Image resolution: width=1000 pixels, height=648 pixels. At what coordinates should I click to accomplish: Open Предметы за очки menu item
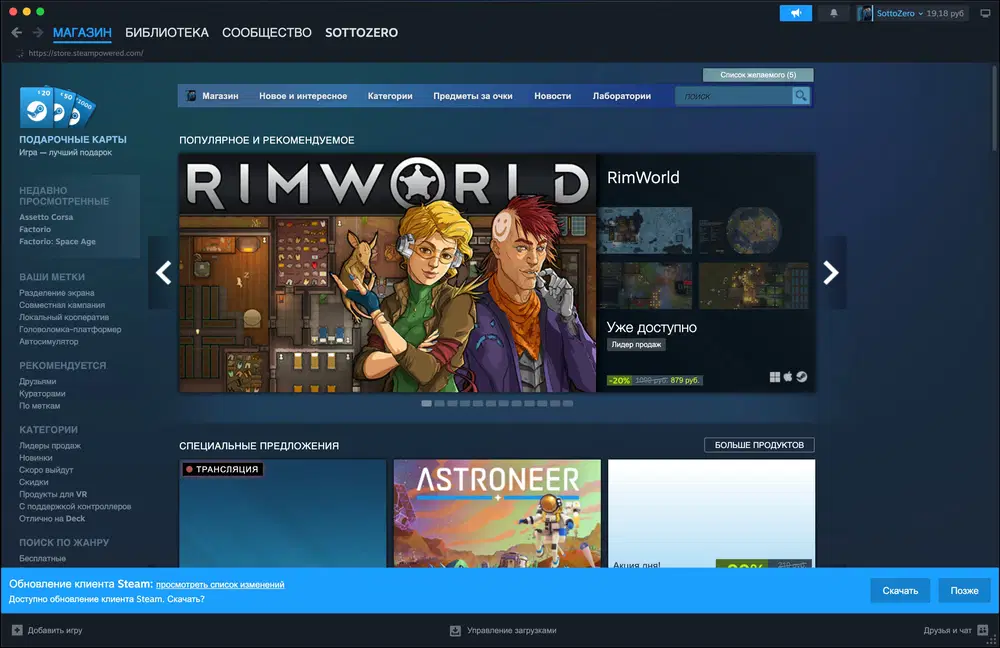point(473,96)
